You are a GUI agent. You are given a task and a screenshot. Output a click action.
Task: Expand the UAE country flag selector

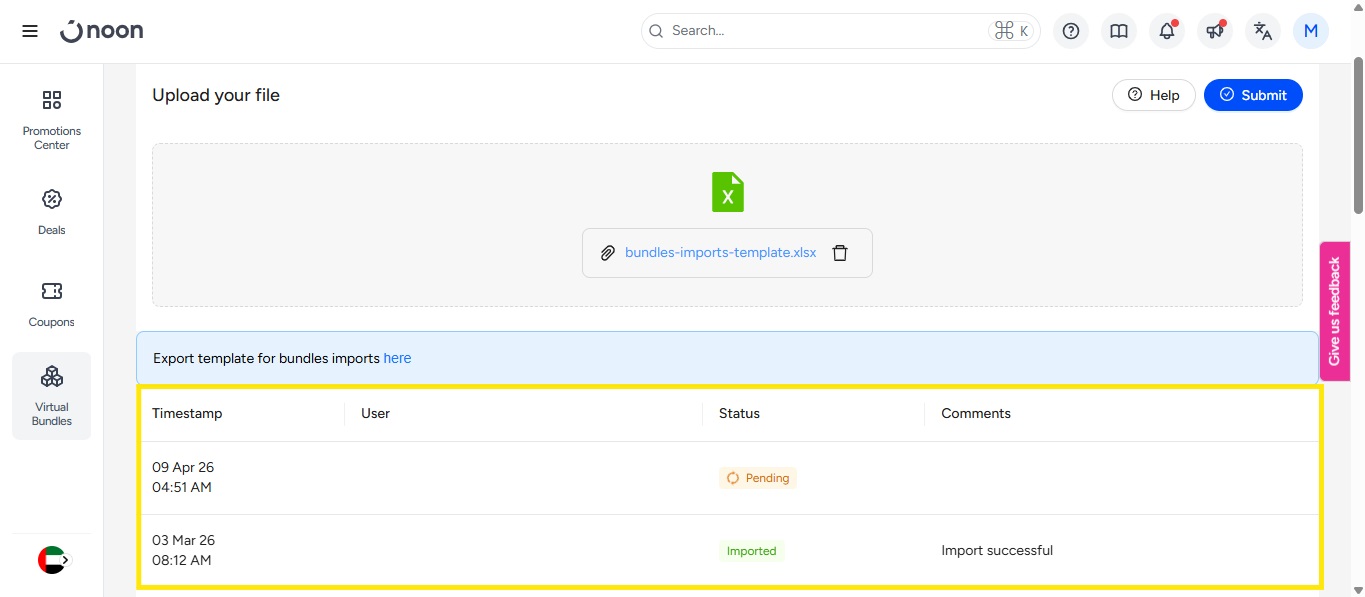click(x=53, y=560)
